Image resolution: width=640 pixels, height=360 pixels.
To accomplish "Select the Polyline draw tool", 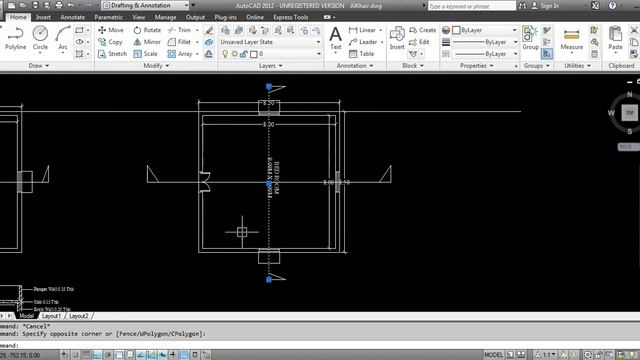I will coord(16,38).
